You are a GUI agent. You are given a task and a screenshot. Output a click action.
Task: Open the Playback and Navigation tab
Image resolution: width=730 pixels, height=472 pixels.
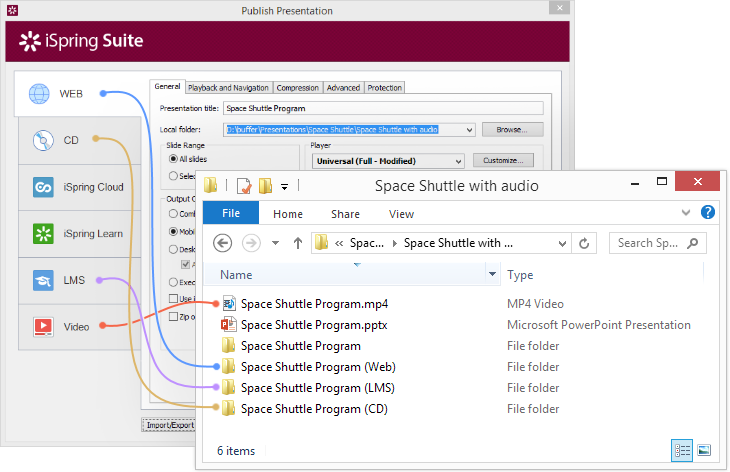point(228,88)
